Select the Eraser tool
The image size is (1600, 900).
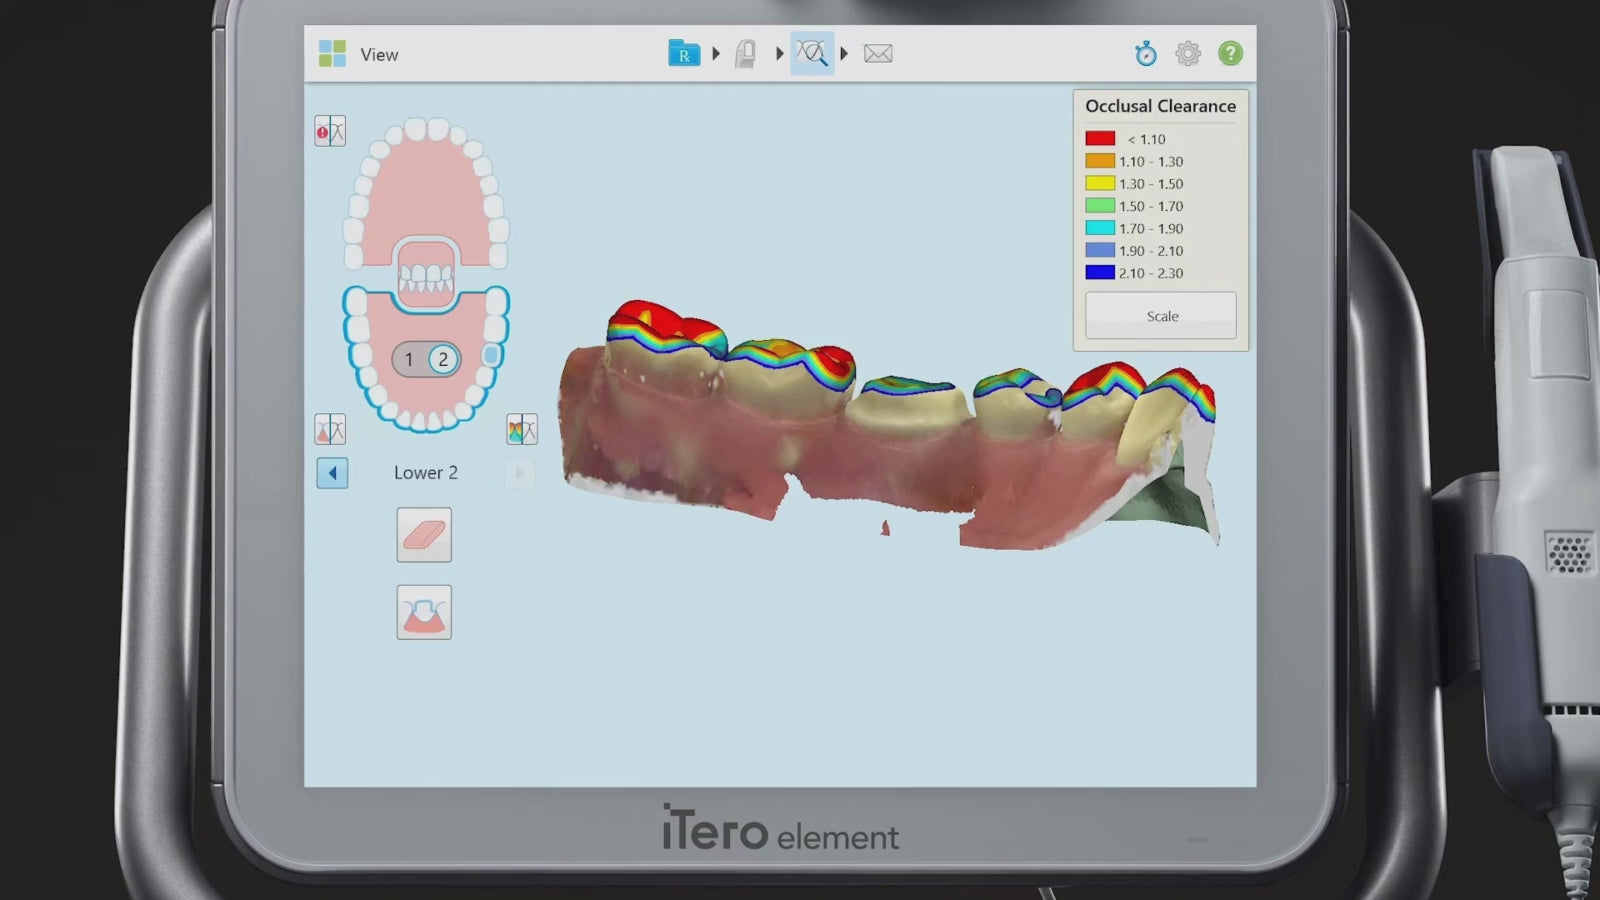coord(424,535)
